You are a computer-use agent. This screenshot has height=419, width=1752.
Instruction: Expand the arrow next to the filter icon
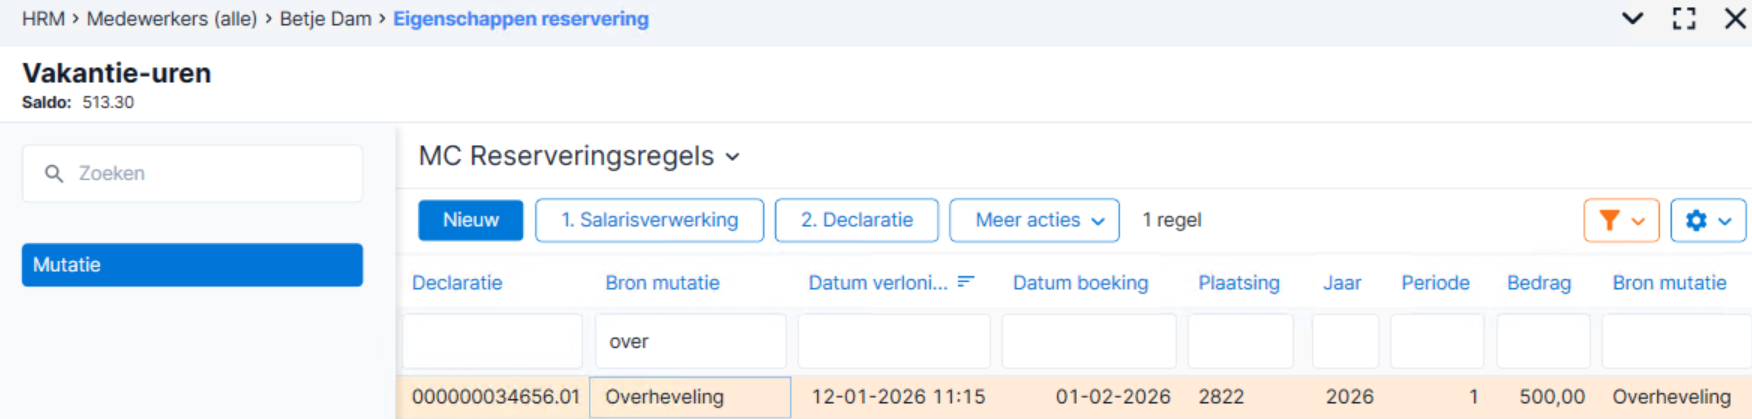pyautogui.click(x=1638, y=221)
